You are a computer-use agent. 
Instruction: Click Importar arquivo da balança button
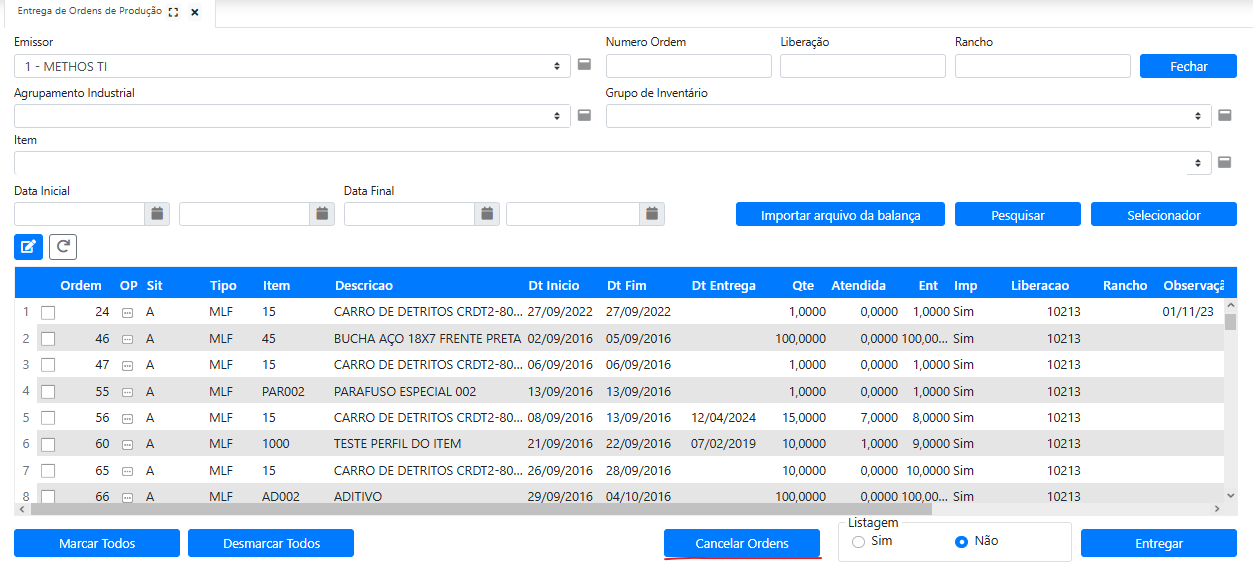click(840, 215)
